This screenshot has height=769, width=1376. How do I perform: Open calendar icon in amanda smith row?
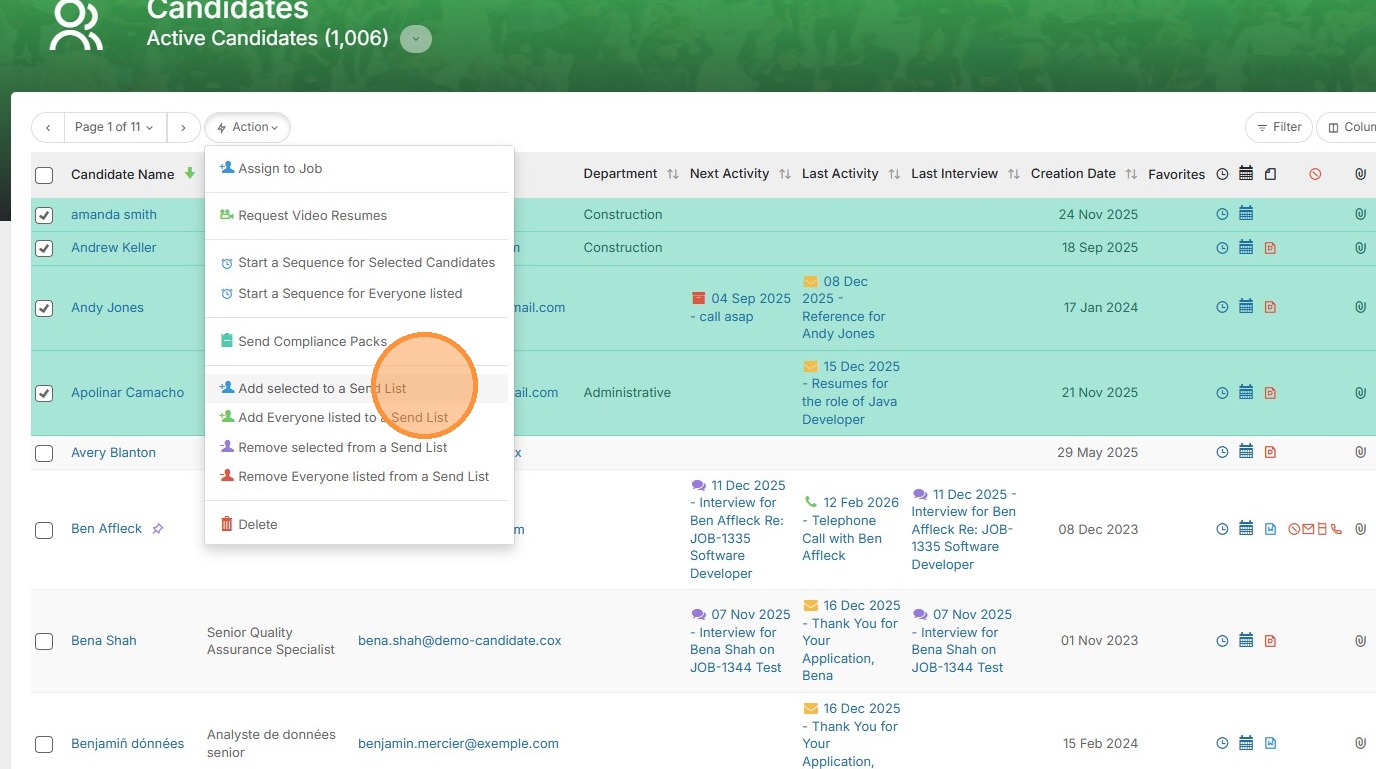coord(1246,214)
